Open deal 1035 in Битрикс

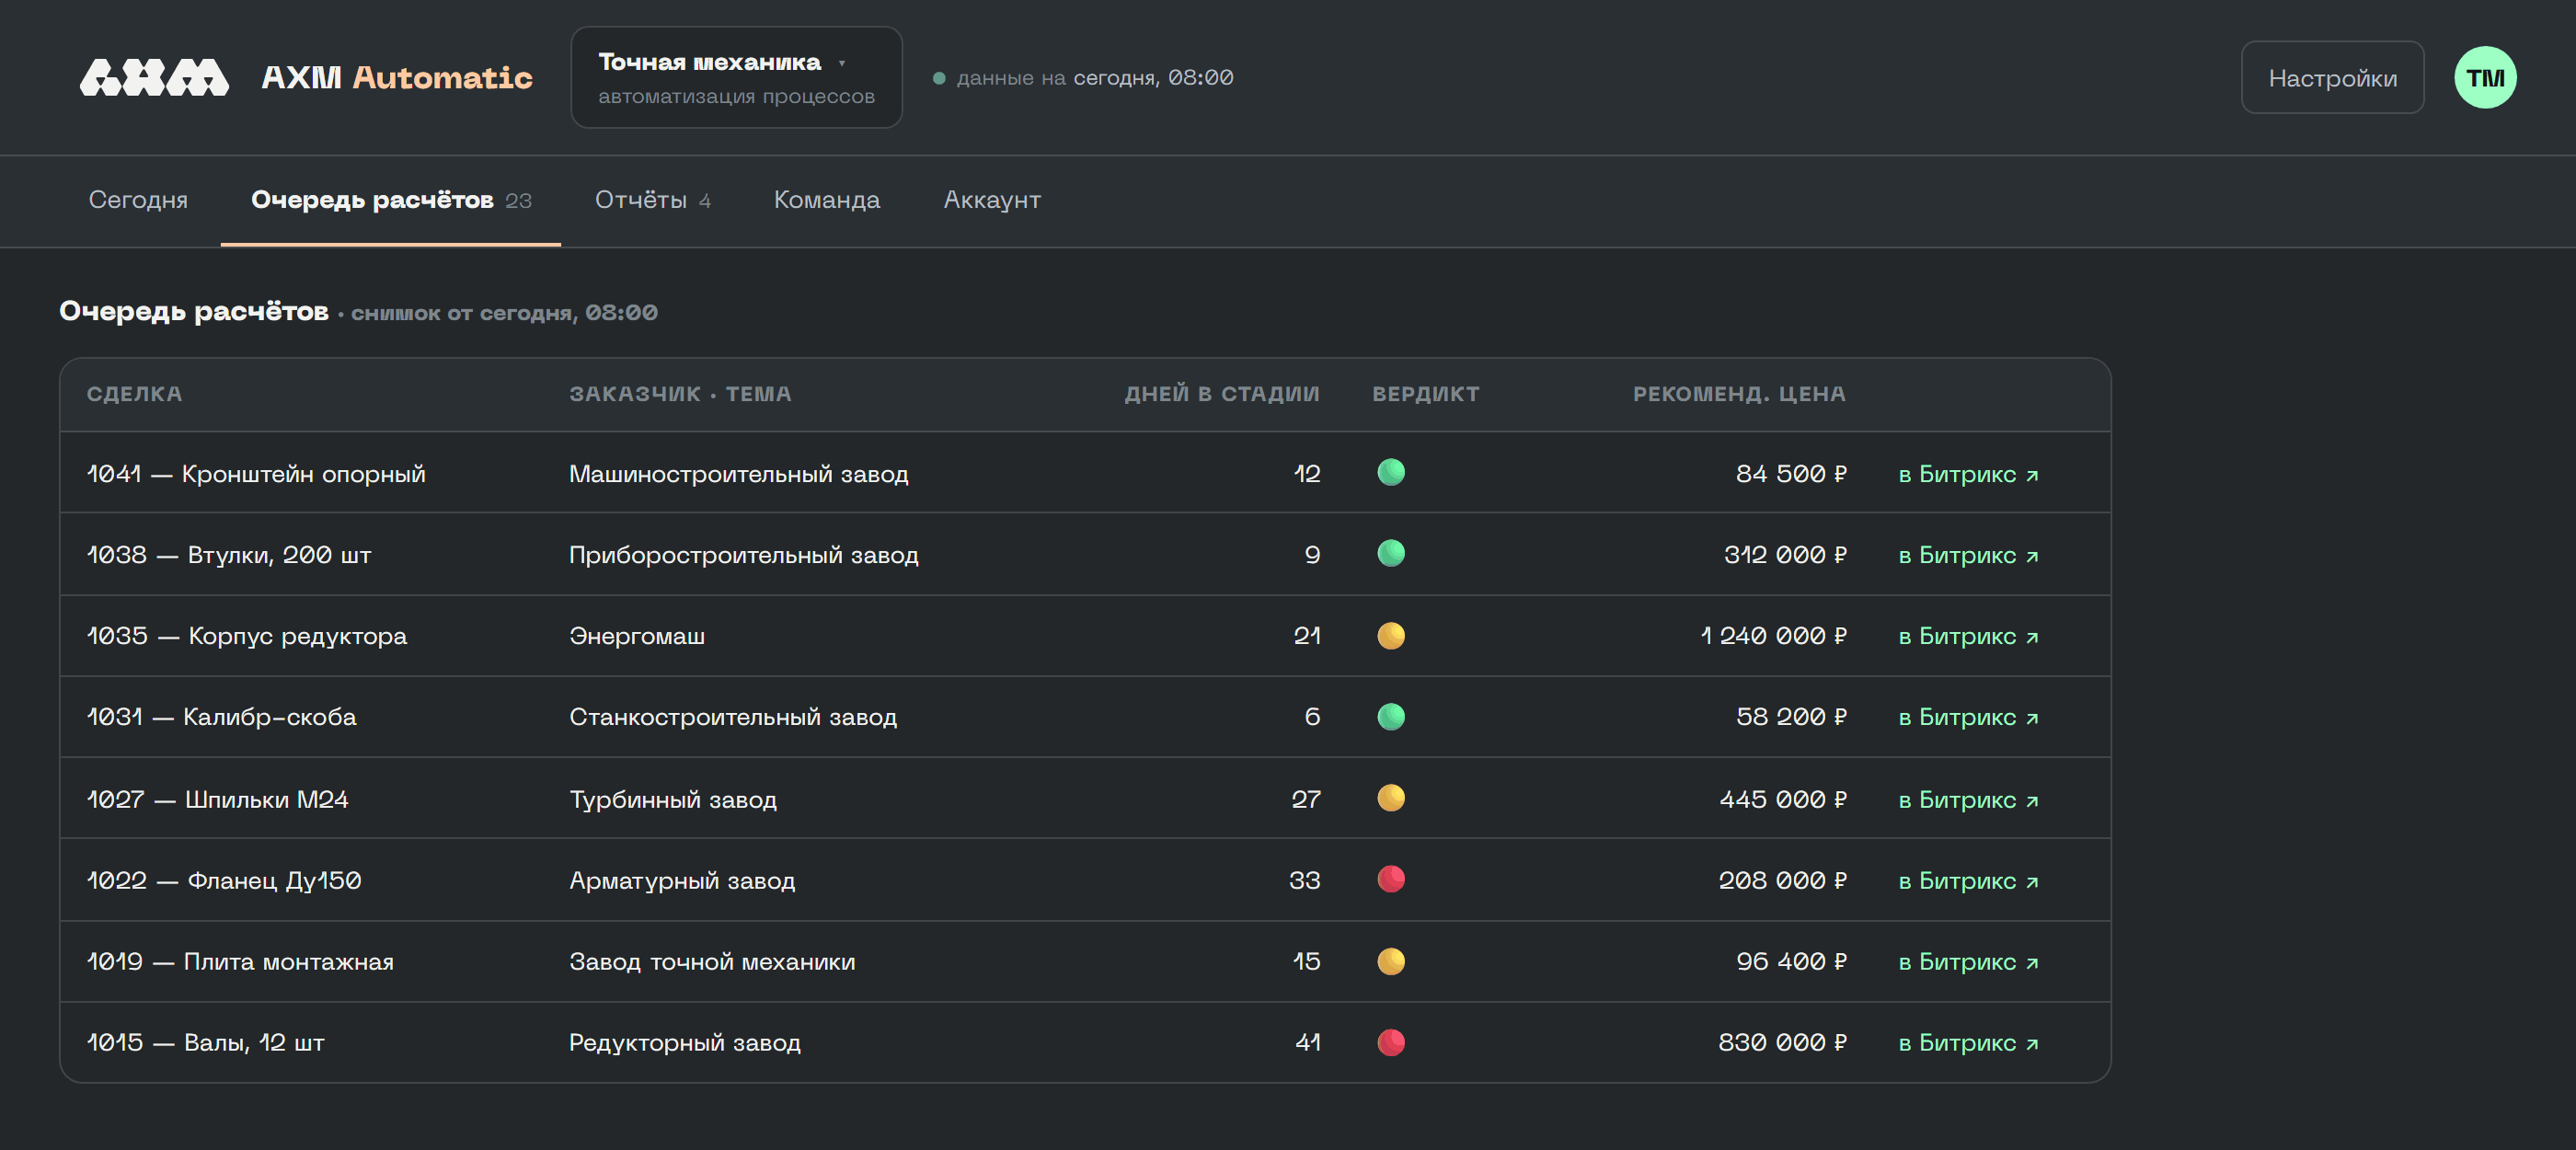click(1967, 636)
